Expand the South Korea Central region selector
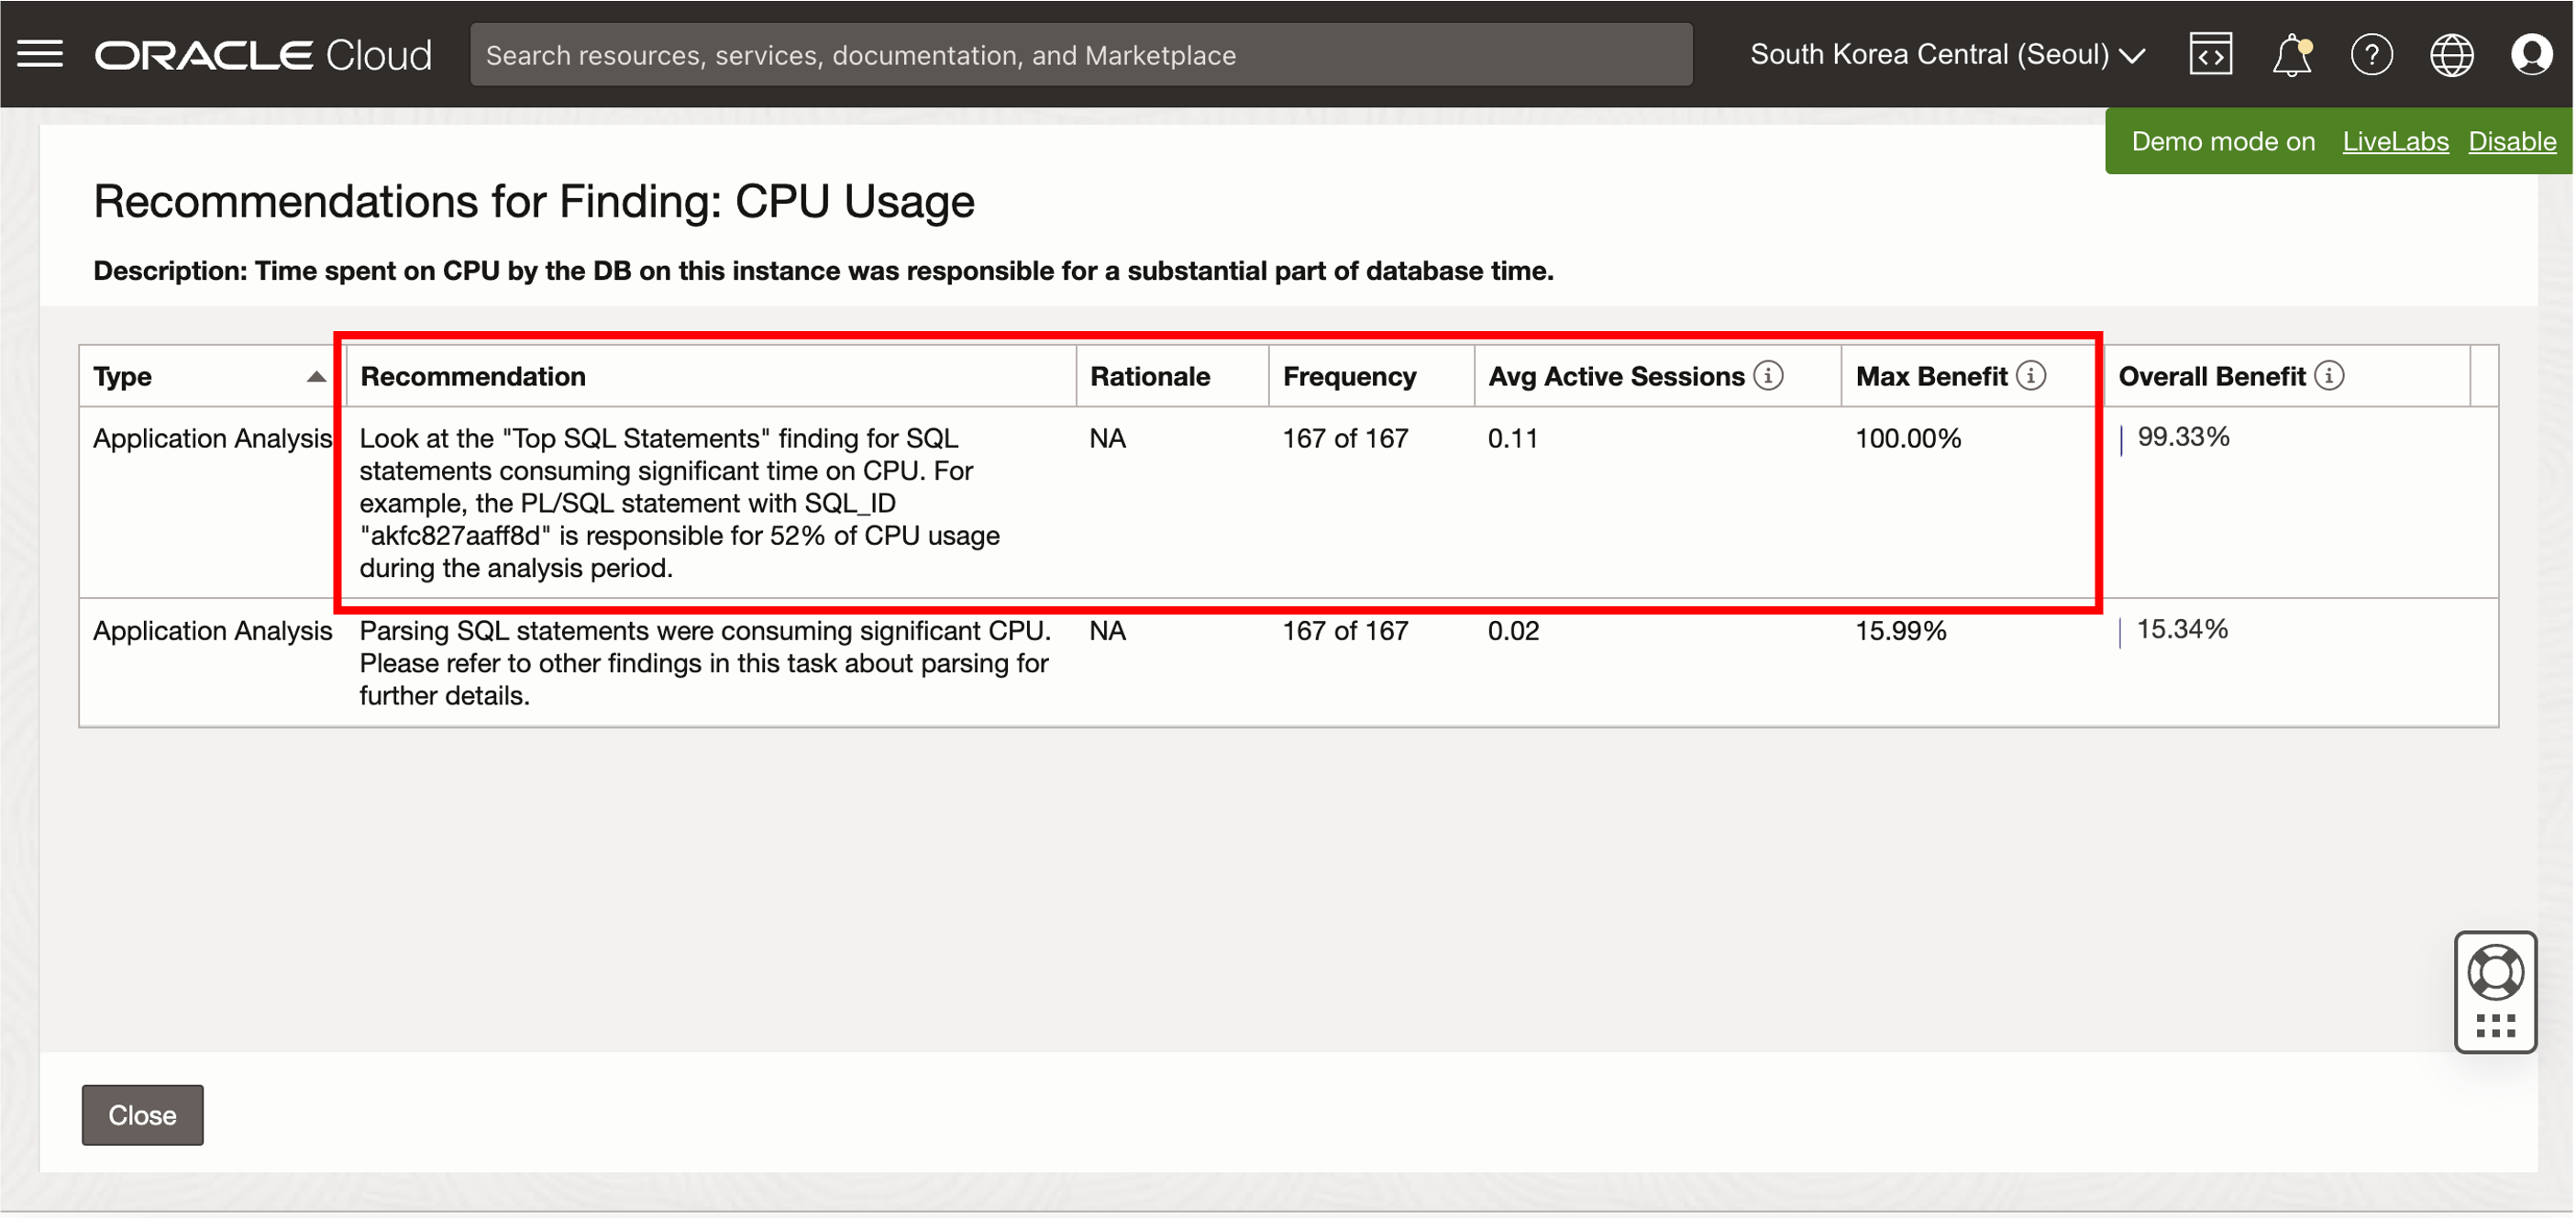 (x=1947, y=54)
